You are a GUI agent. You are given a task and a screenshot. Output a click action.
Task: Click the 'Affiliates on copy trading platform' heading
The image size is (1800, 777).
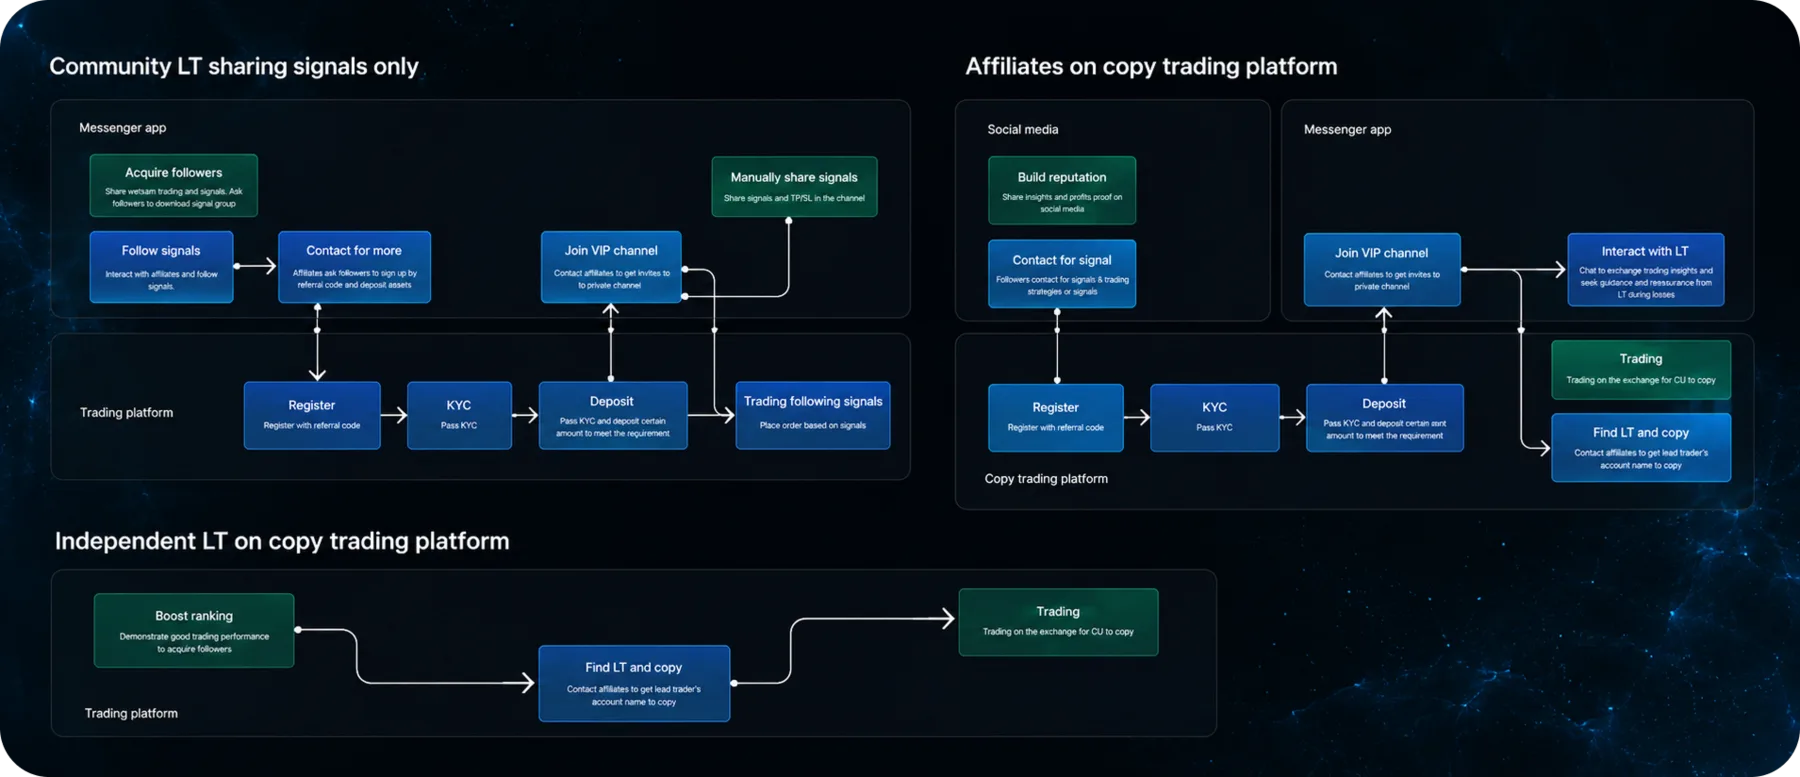[x=1151, y=66]
